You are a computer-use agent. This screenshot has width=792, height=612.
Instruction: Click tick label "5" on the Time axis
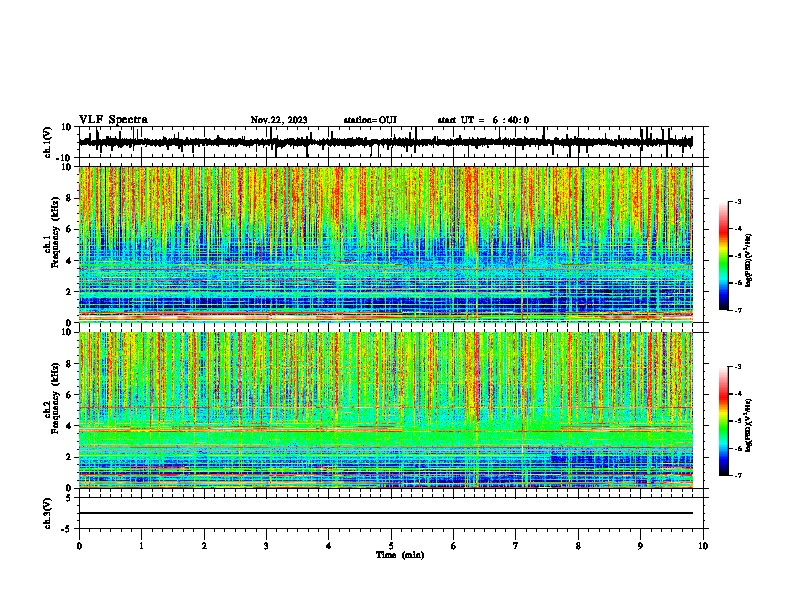pos(391,546)
